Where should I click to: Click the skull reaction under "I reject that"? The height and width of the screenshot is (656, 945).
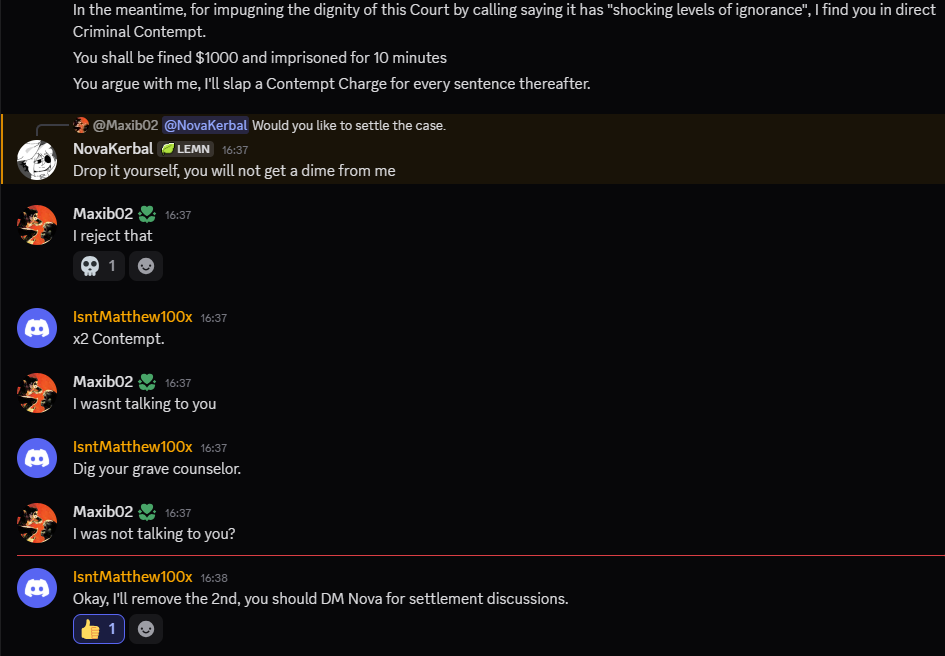[x=98, y=266]
